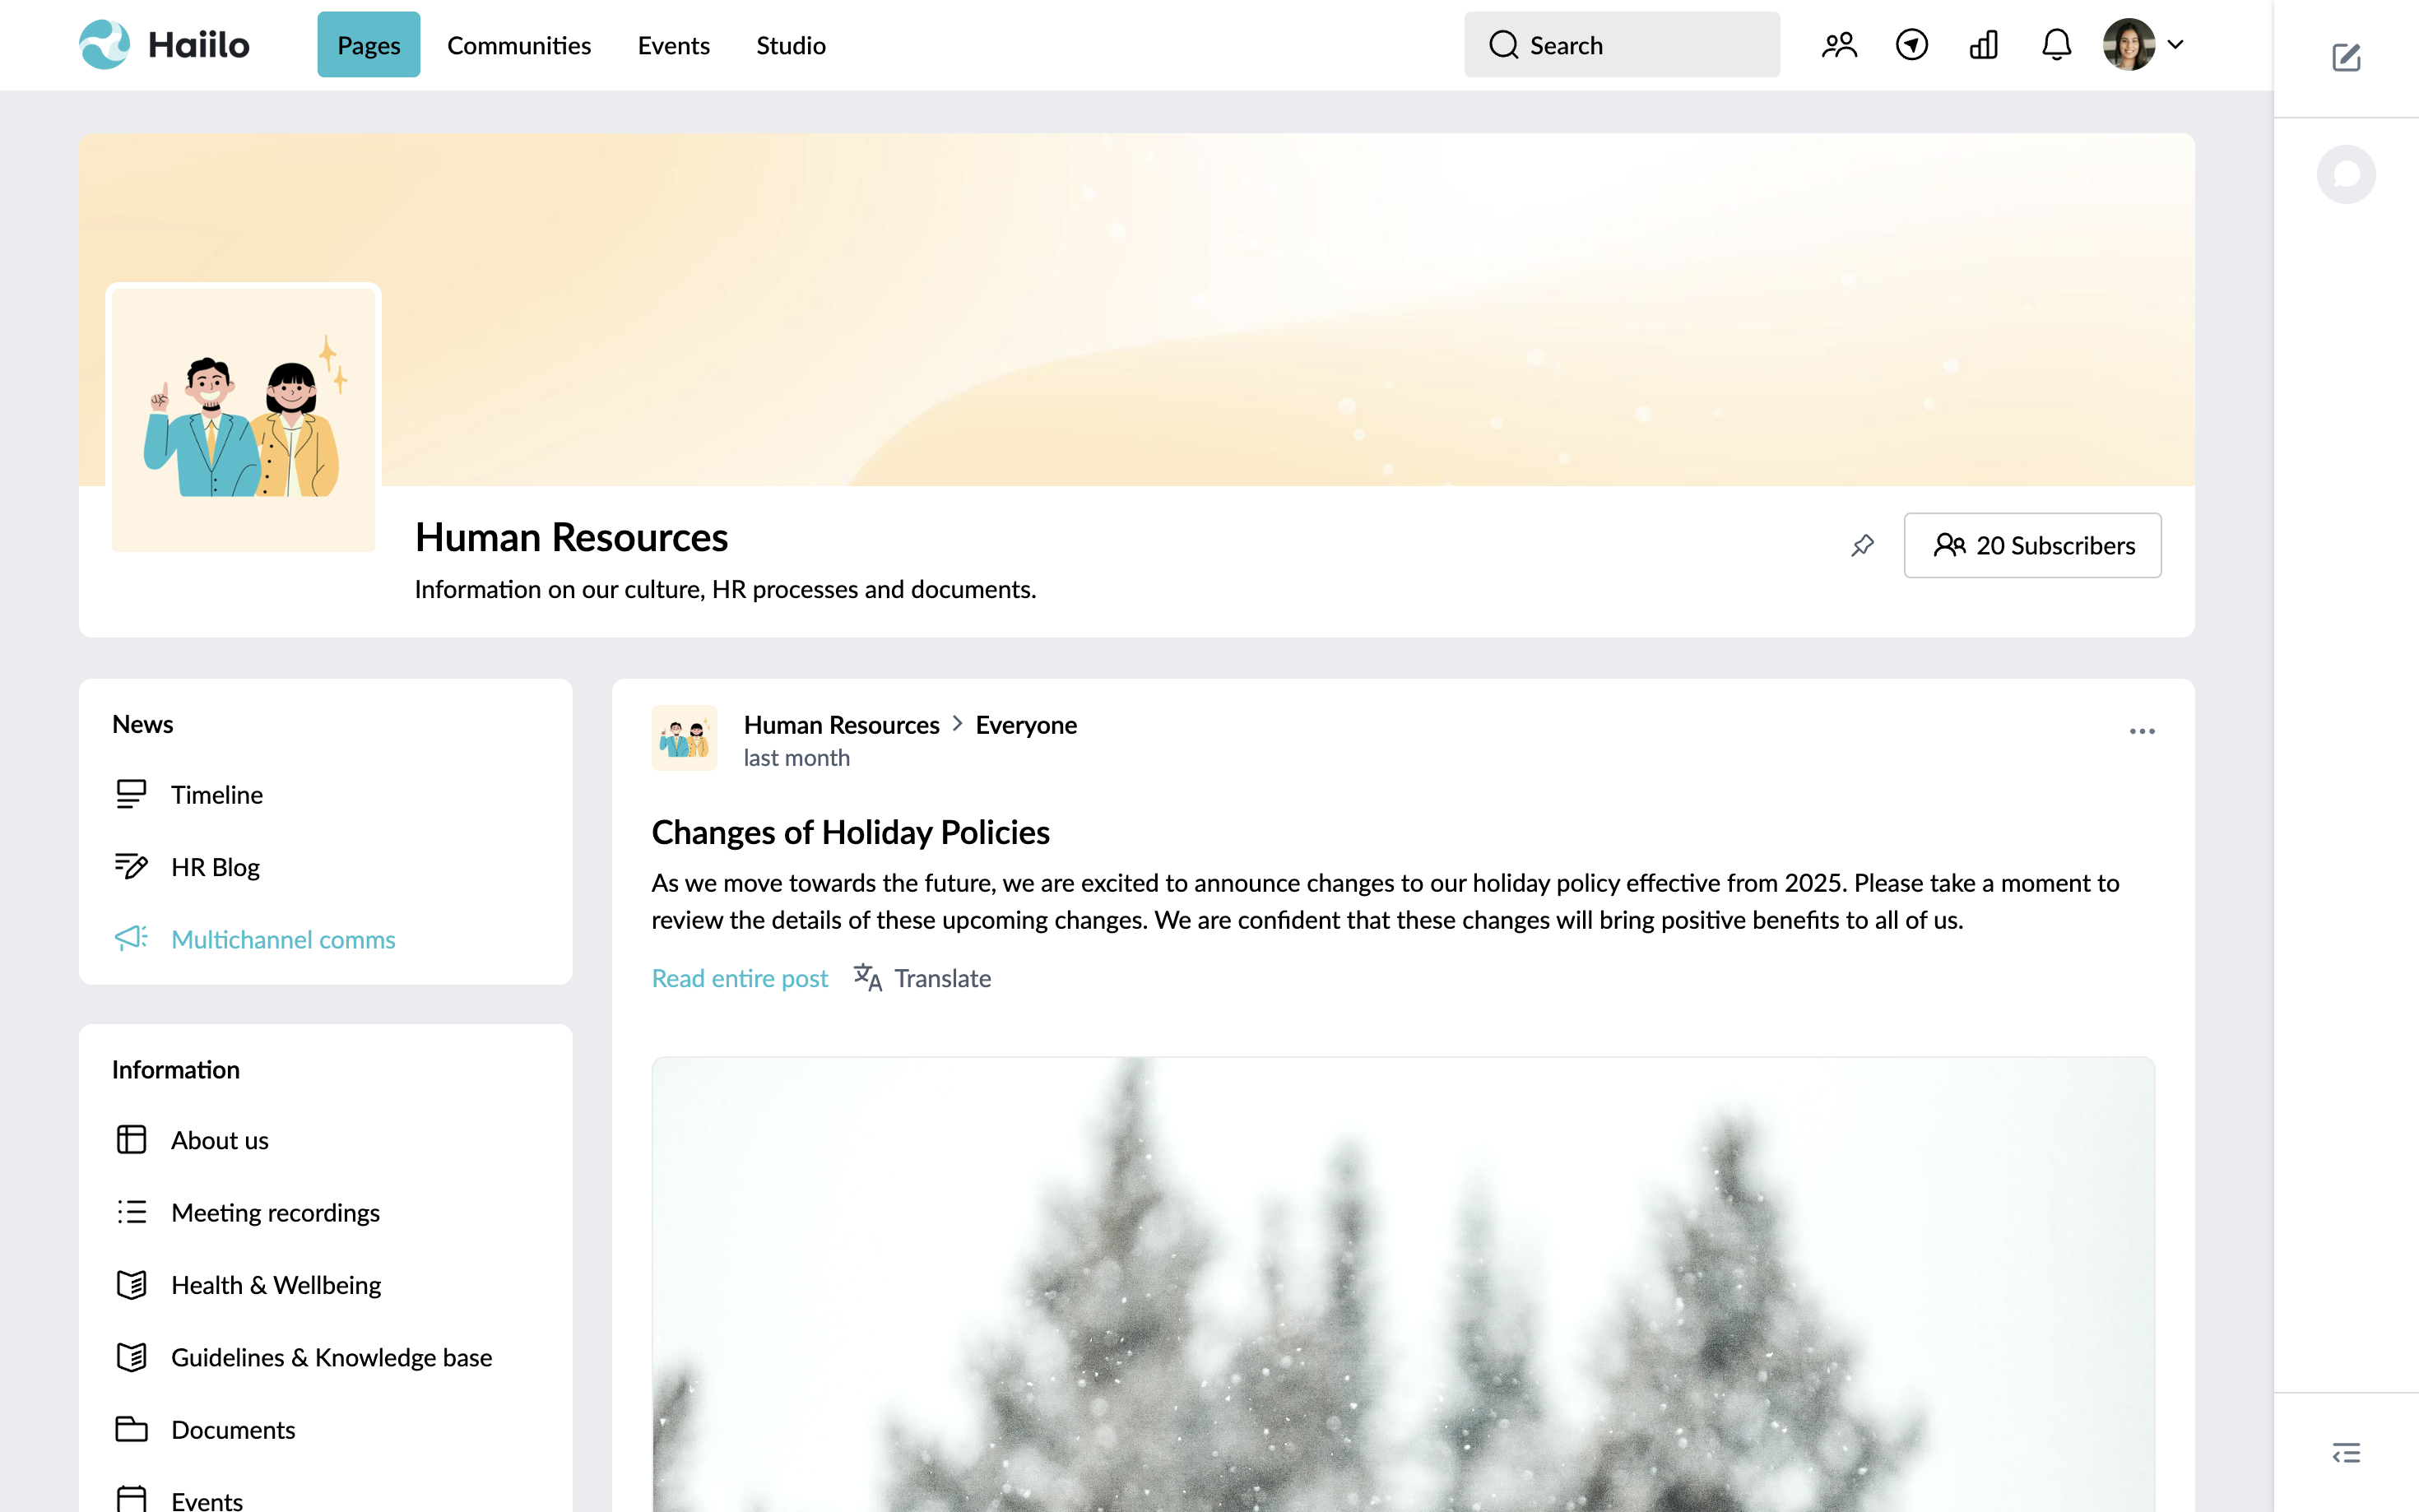
Task: Click into the Search field
Action: (x=1621, y=45)
